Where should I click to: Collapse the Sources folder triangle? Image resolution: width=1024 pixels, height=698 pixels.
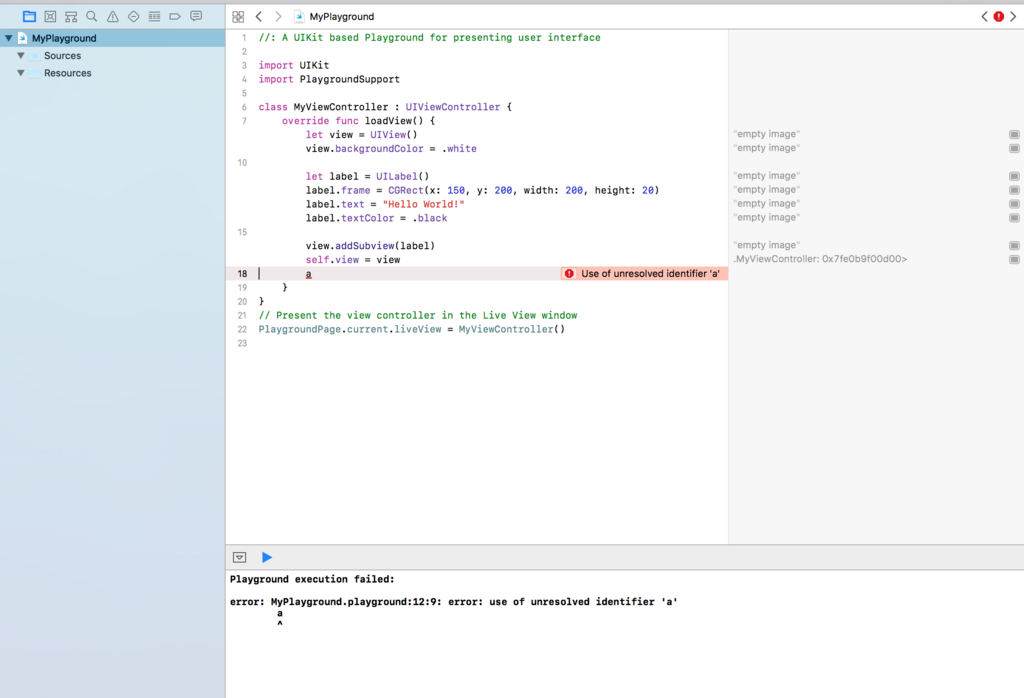[21, 56]
